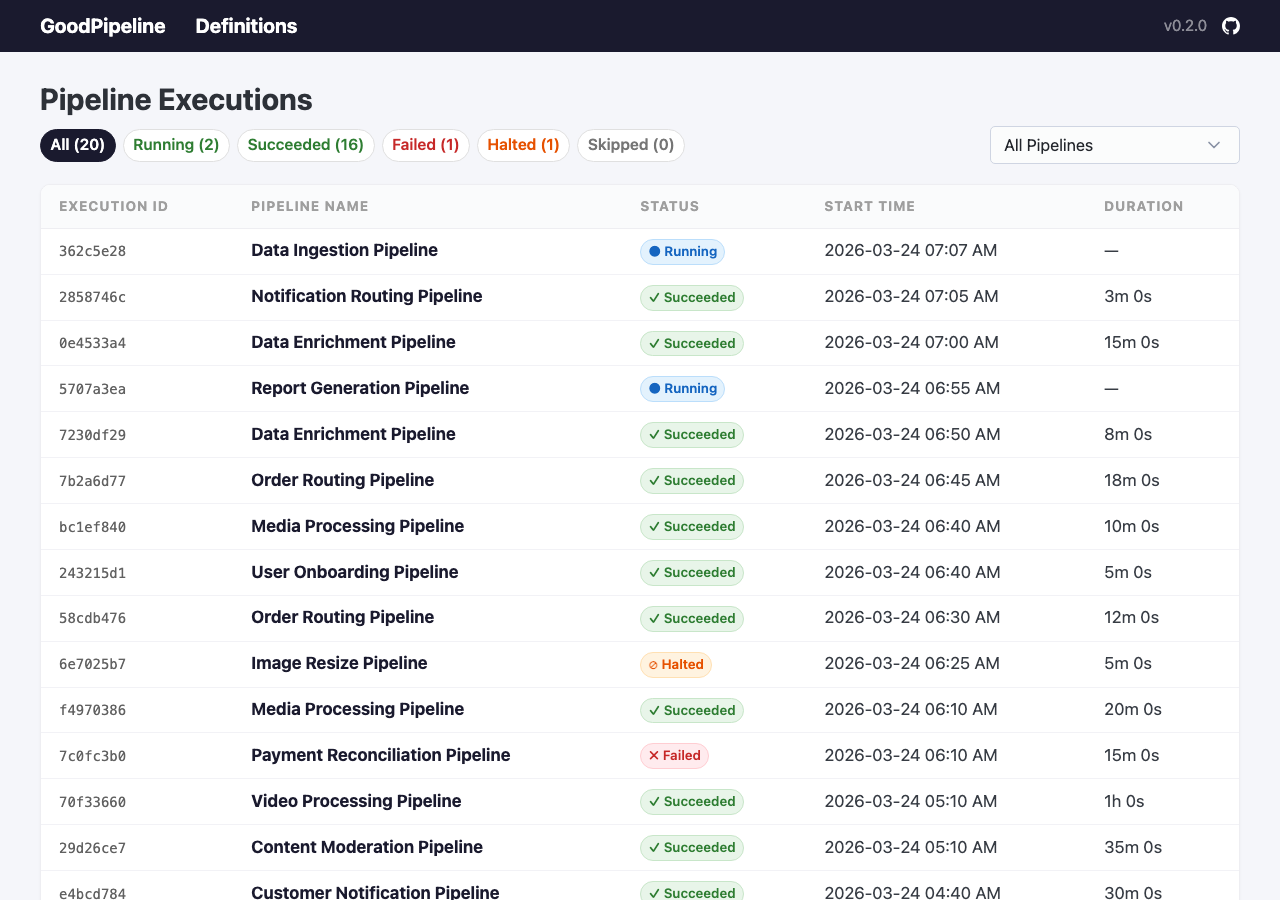Viewport: 1280px width, 900px height.
Task: Open the GitHub icon in header
Action: 1231,26
